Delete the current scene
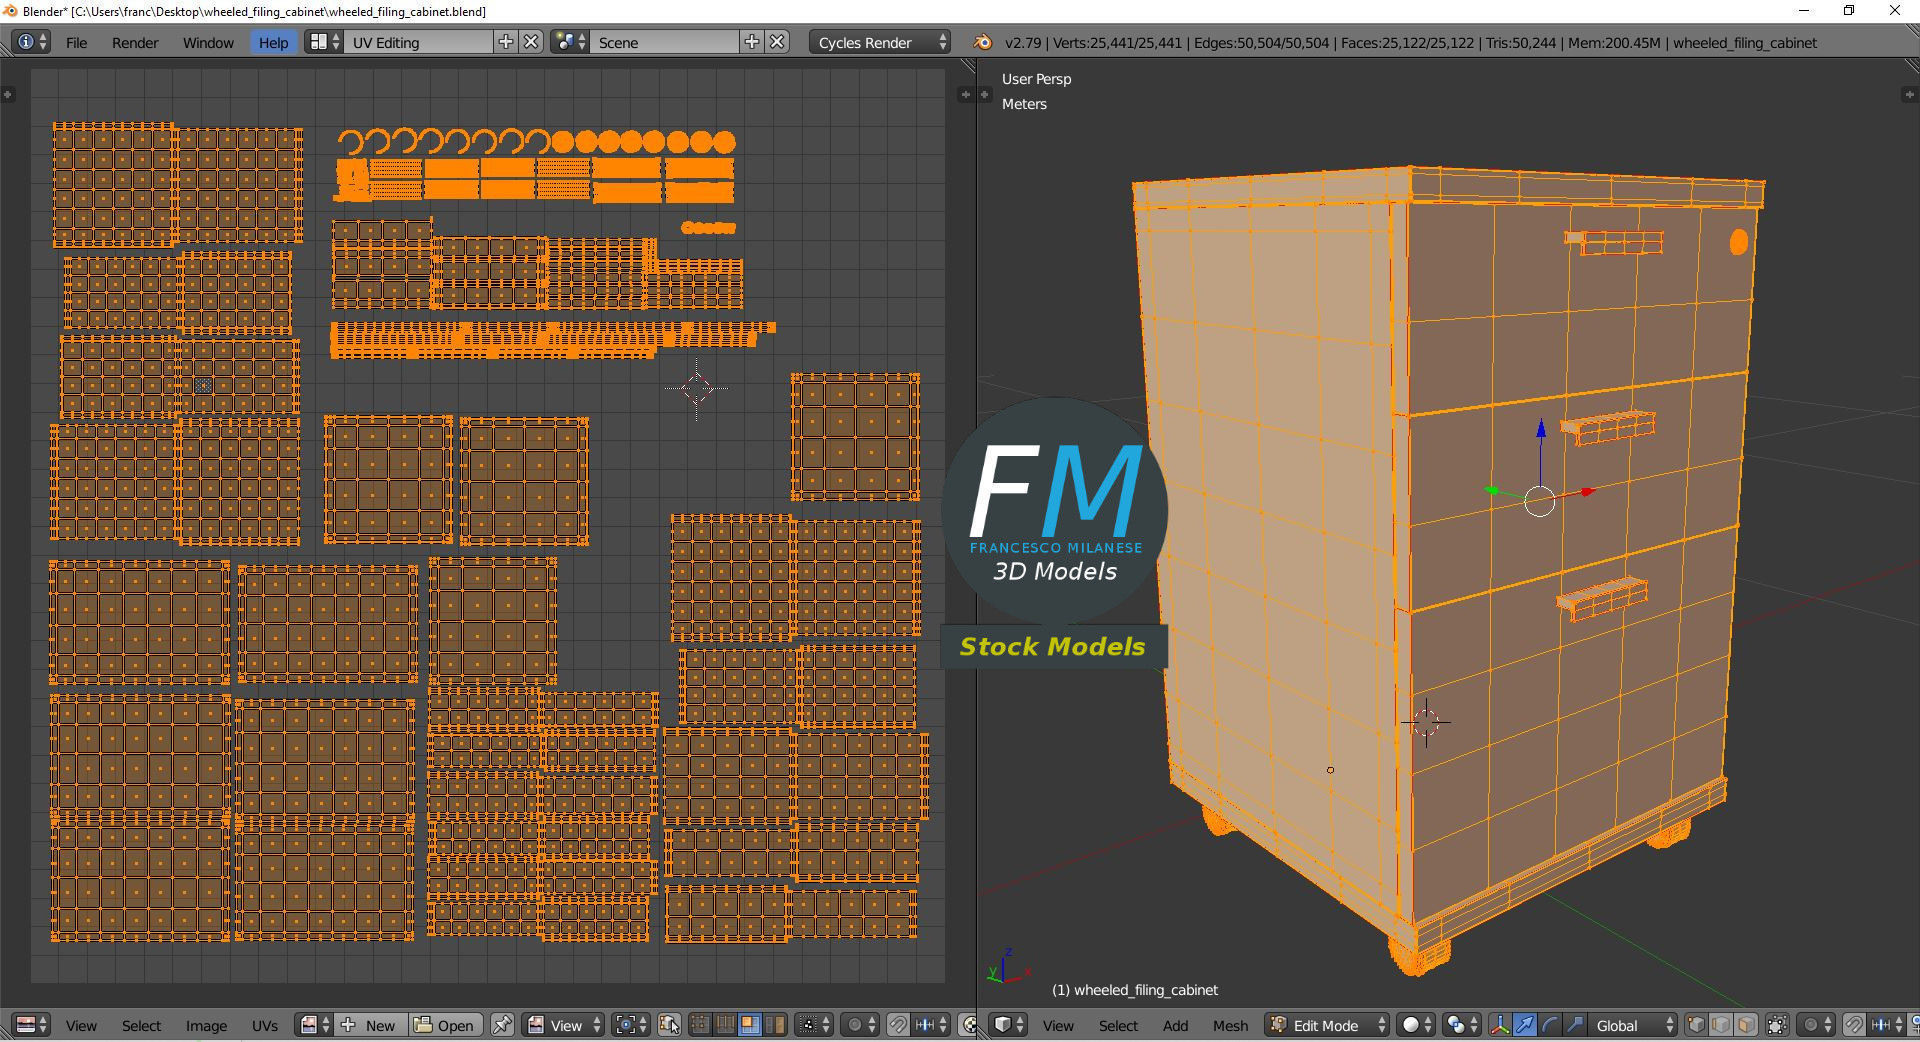Image resolution: width=1920 pixels, height=1042 pixels. pos(778,42)
